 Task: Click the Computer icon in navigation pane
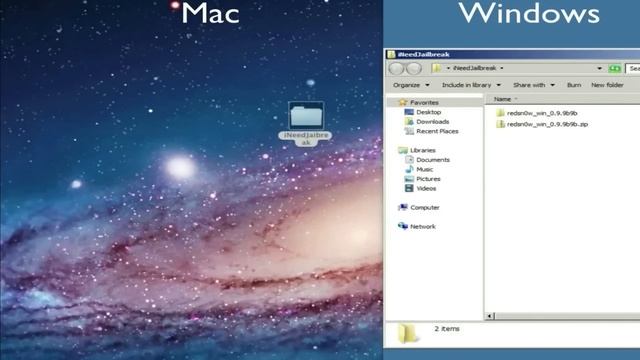403,207
